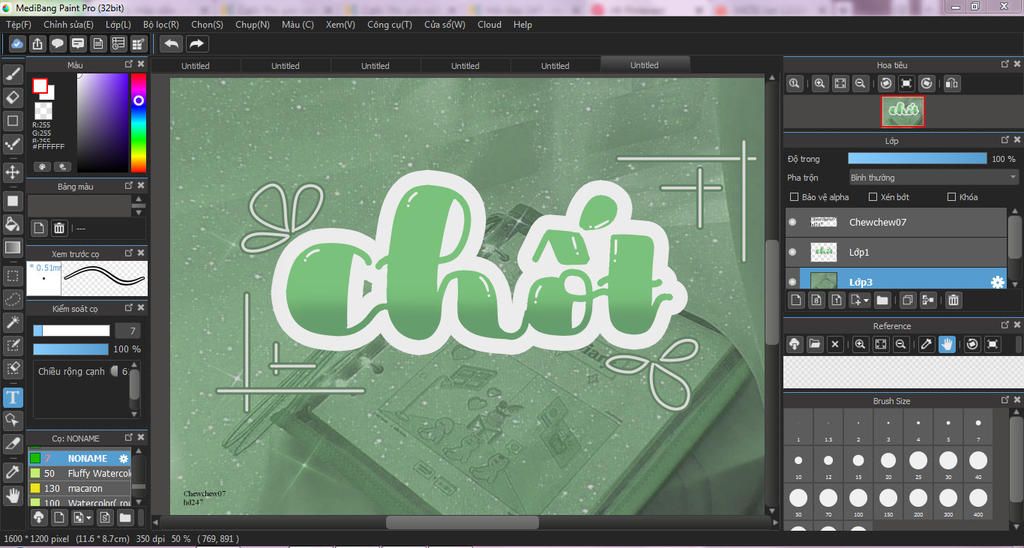Select the macaron brush
The image size is (1024, 548).
pyautogui.click(x=80, y=489)
